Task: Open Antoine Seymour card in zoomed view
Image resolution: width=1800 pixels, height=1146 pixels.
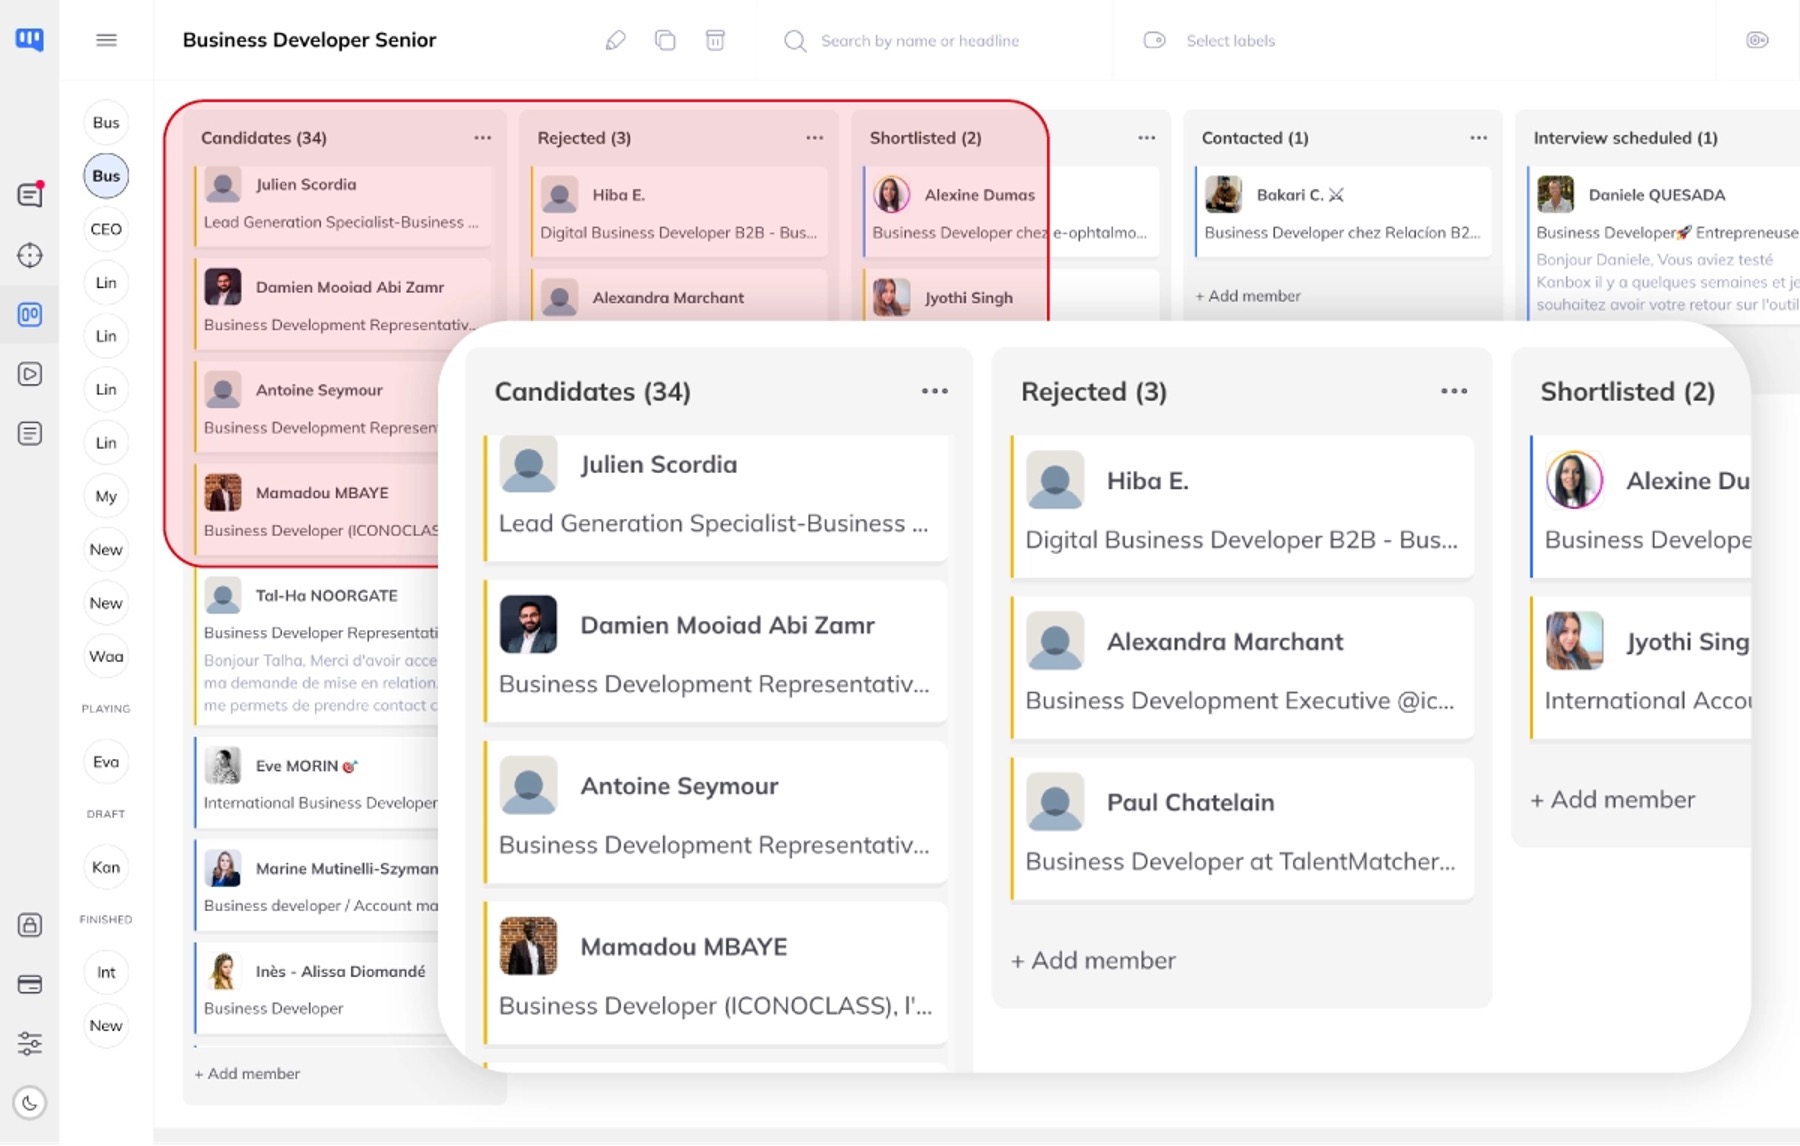Action: pyautogui.click(x=716, y=812)
